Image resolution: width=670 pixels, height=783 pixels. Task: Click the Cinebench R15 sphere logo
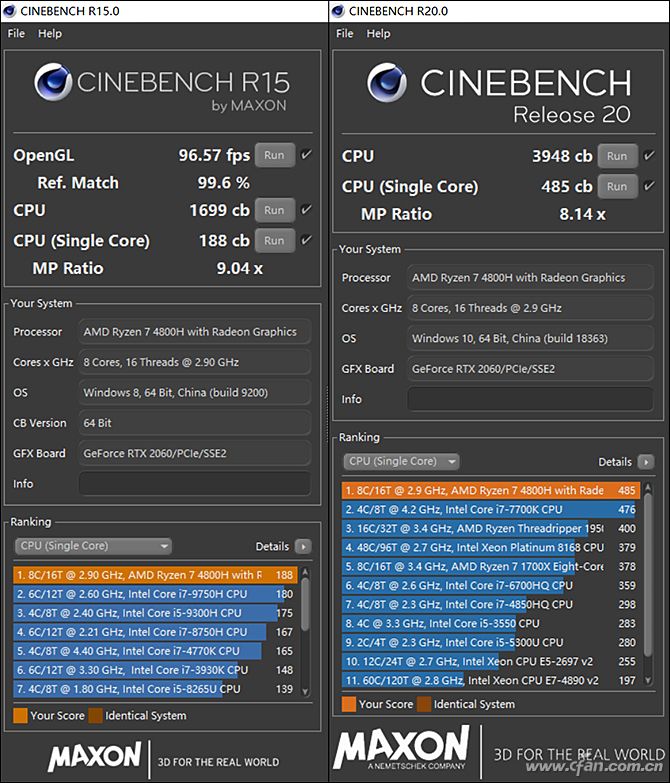pos(53,82)
